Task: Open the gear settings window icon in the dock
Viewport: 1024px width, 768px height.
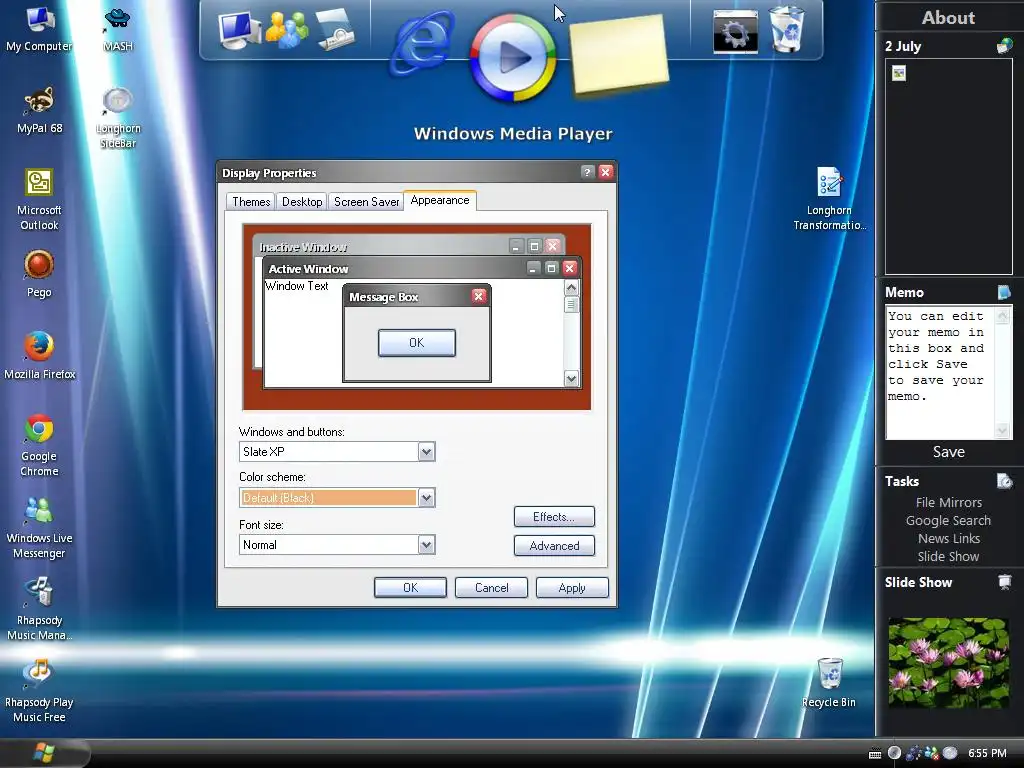Action: point(735,31)
